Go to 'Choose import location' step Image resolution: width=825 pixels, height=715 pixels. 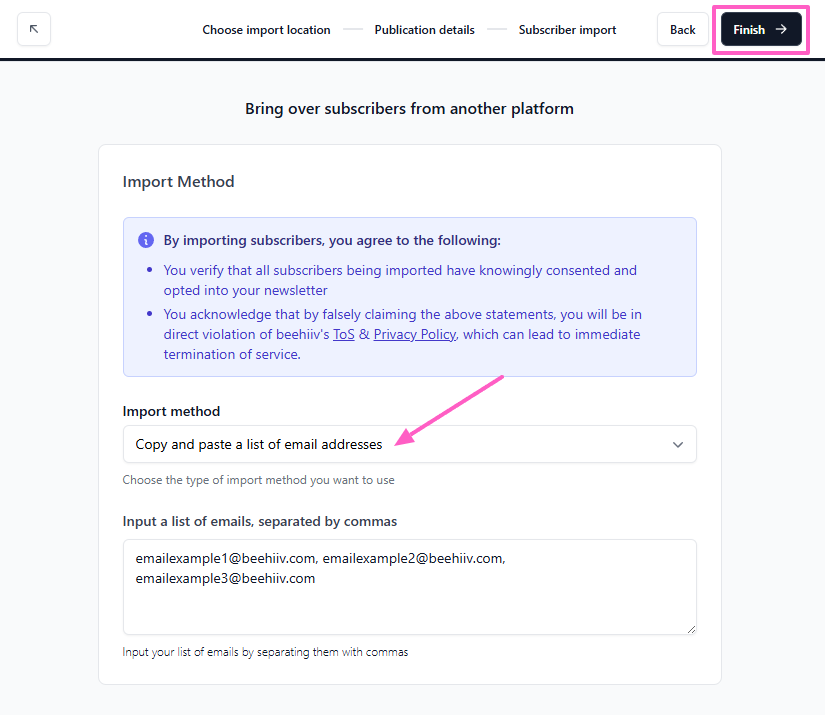pos(266,30)
